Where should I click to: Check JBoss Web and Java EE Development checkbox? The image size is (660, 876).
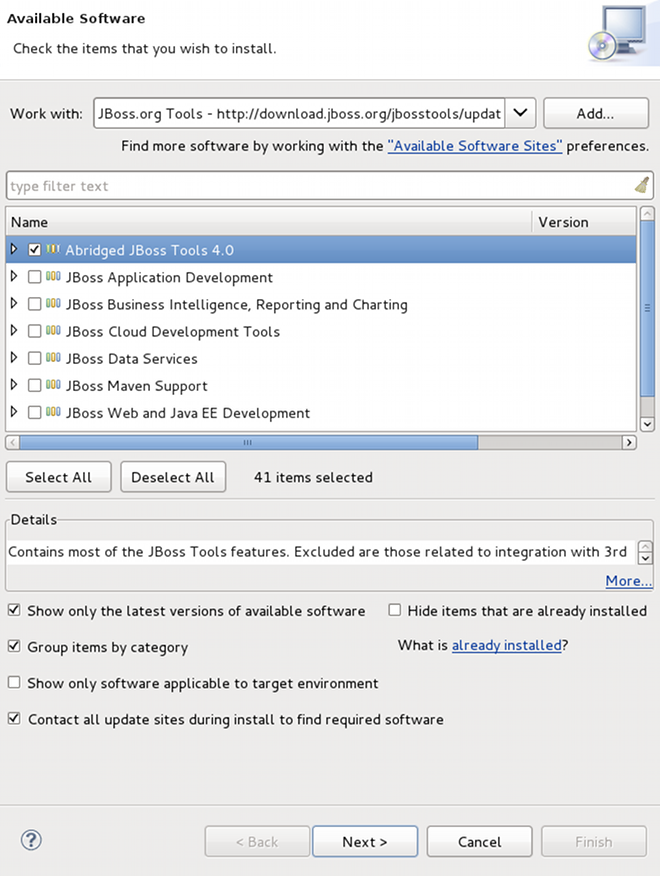(x=35, y=412)
